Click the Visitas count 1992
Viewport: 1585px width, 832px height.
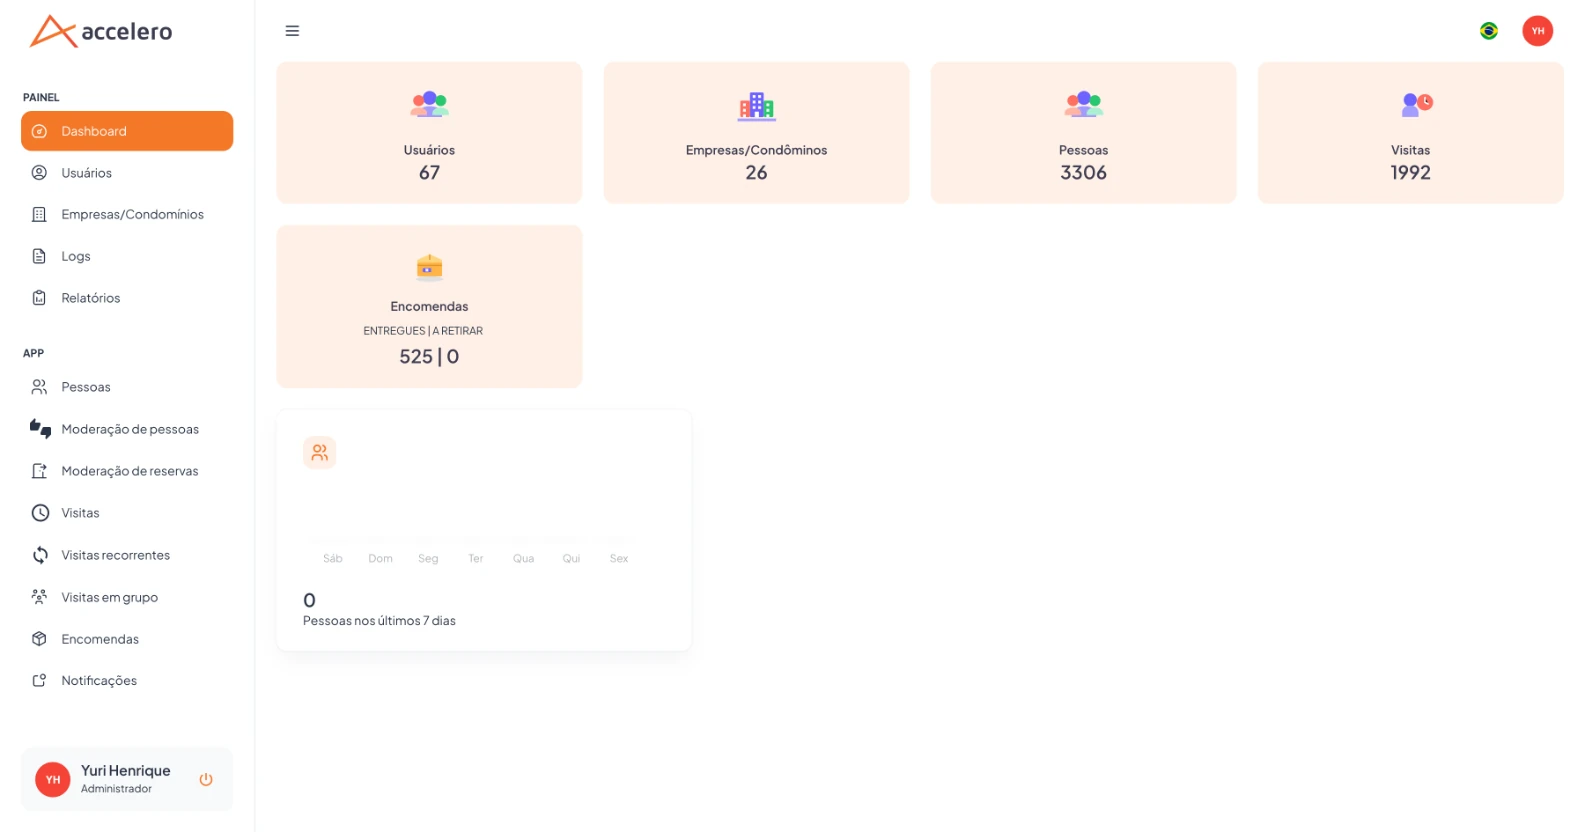pos(1410,172)
